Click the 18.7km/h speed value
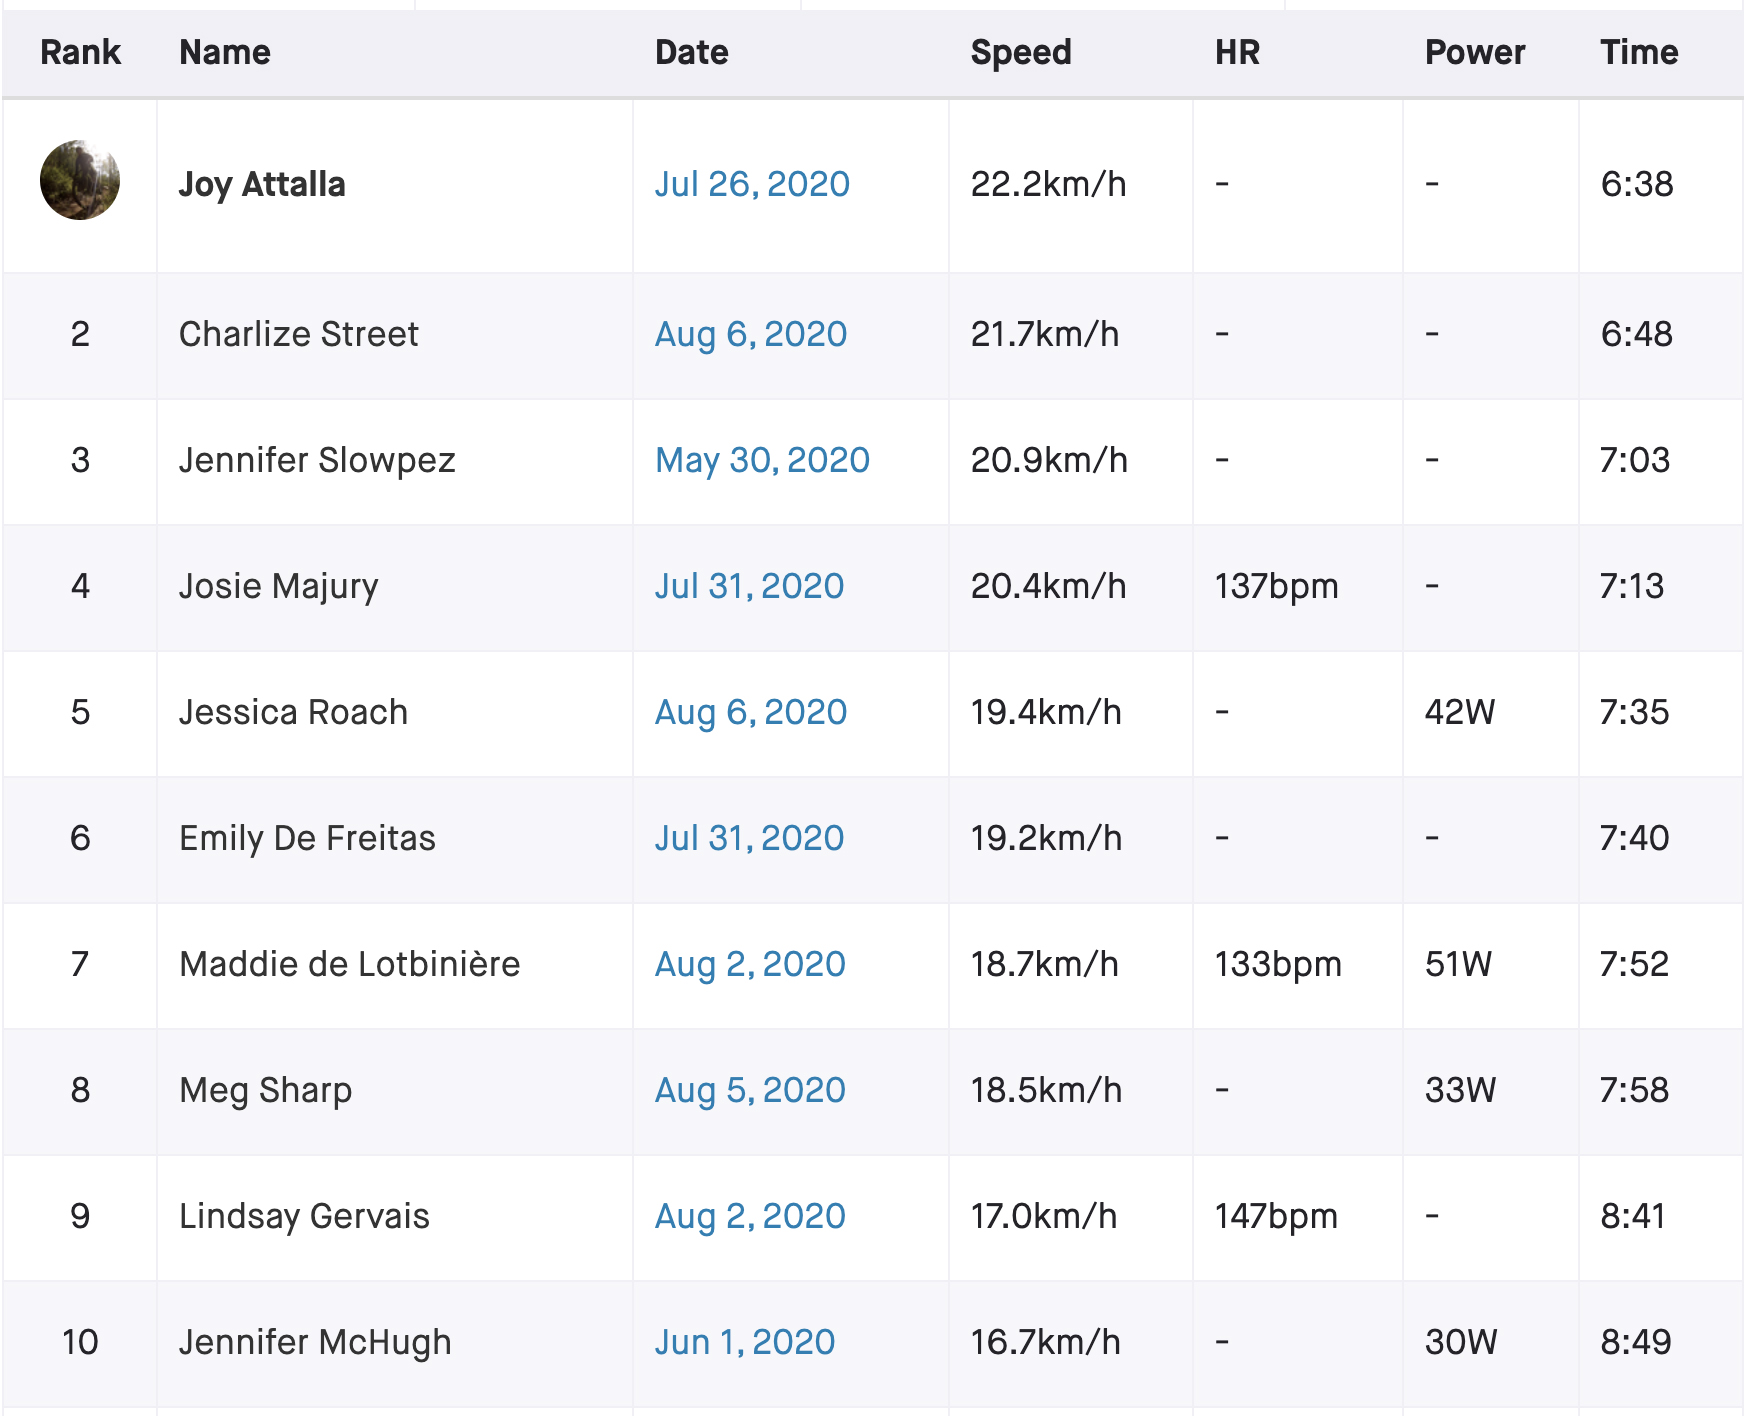 [x=1044, y=964]
